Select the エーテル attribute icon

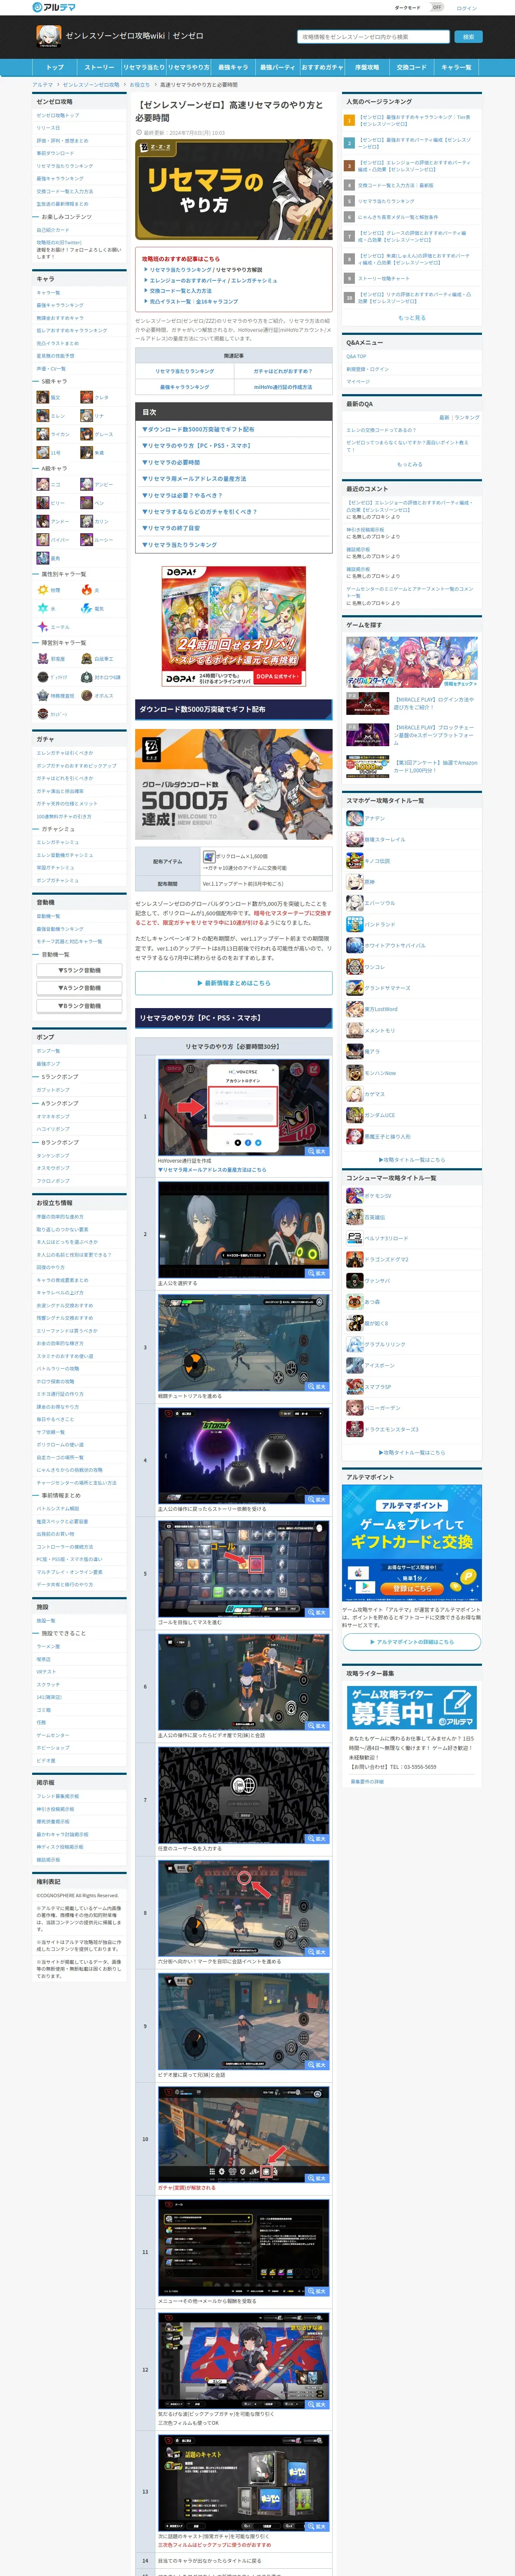click(x=43, y=627)
